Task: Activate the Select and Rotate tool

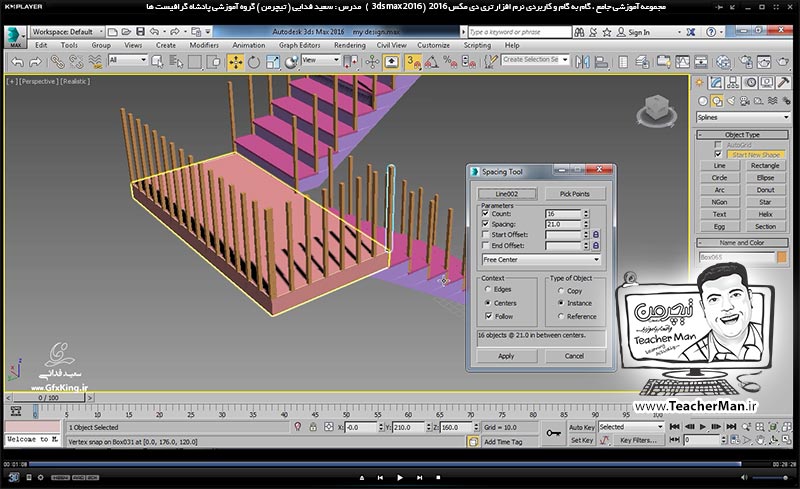Action: point(254,62)
